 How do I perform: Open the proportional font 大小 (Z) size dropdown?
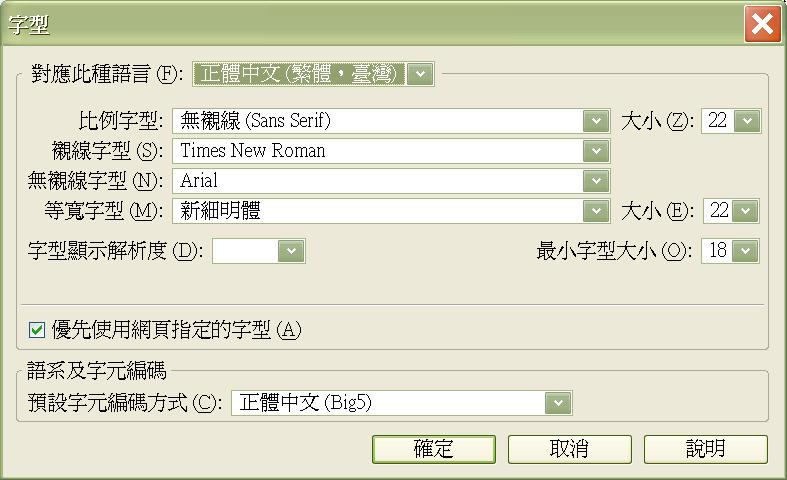[x=746, y=121]
